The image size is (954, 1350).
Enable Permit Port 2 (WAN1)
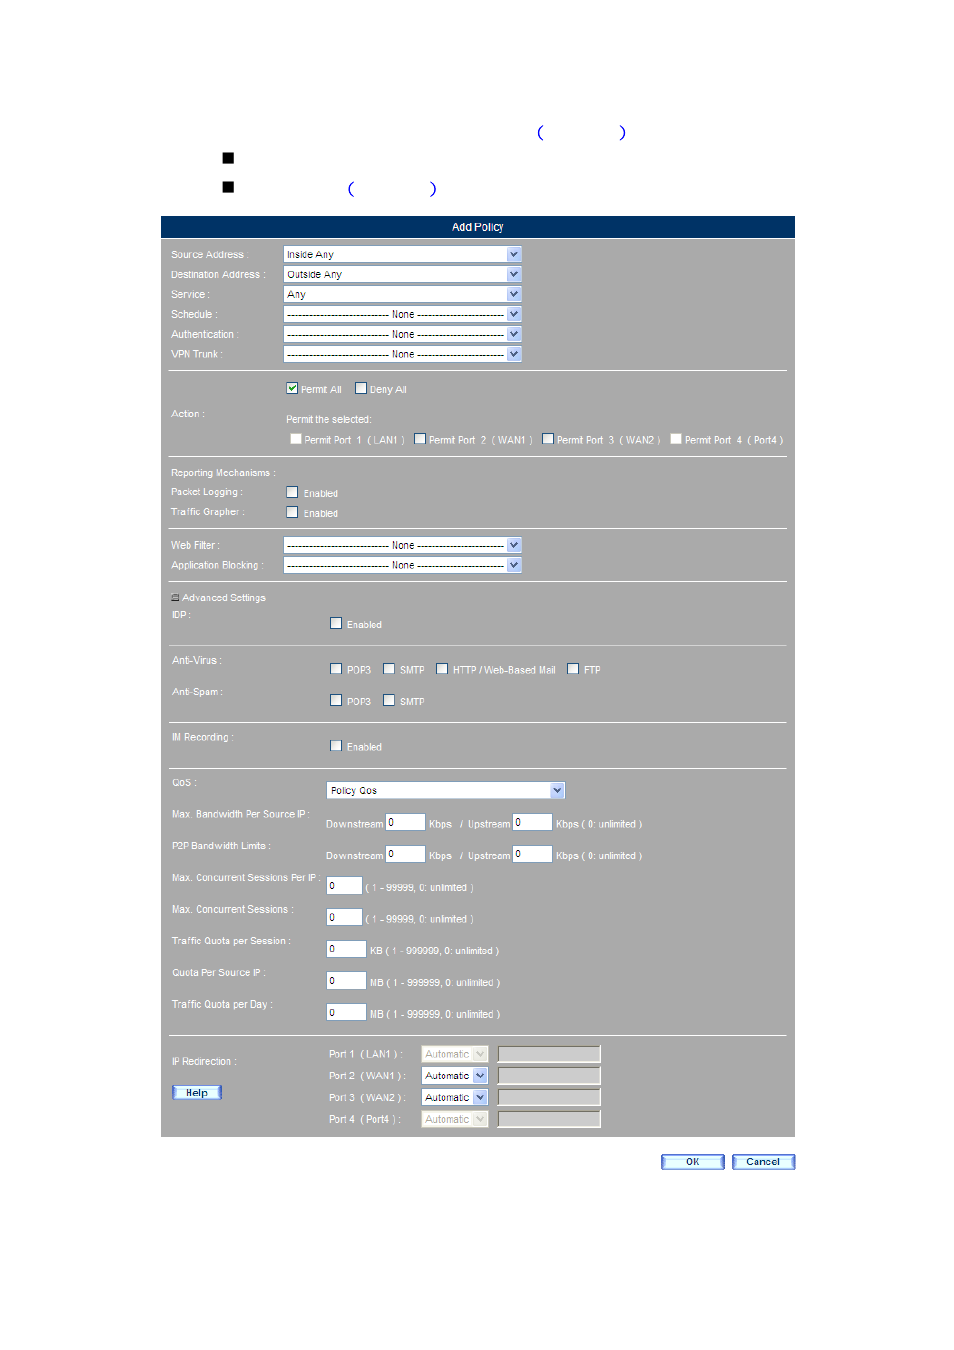pos(420,439)
